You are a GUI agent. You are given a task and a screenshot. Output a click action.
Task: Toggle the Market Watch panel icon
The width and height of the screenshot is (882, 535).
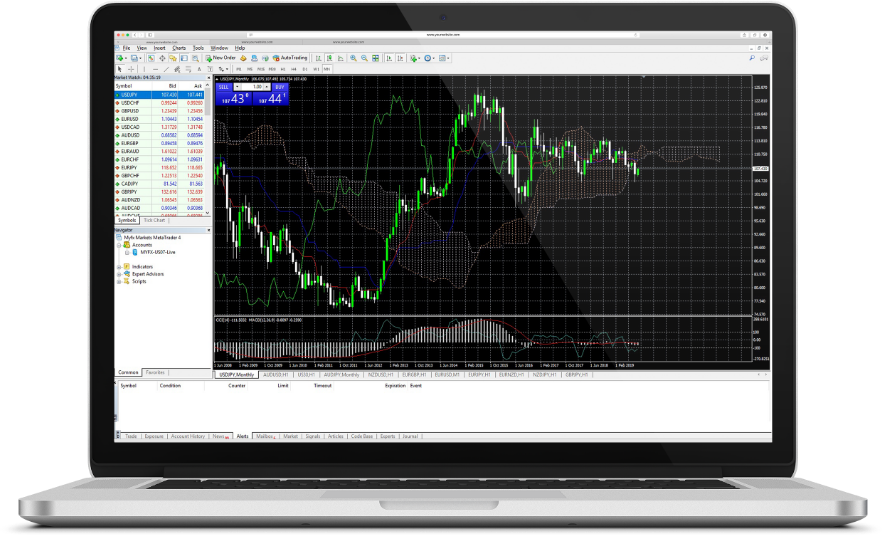(151, 58)
